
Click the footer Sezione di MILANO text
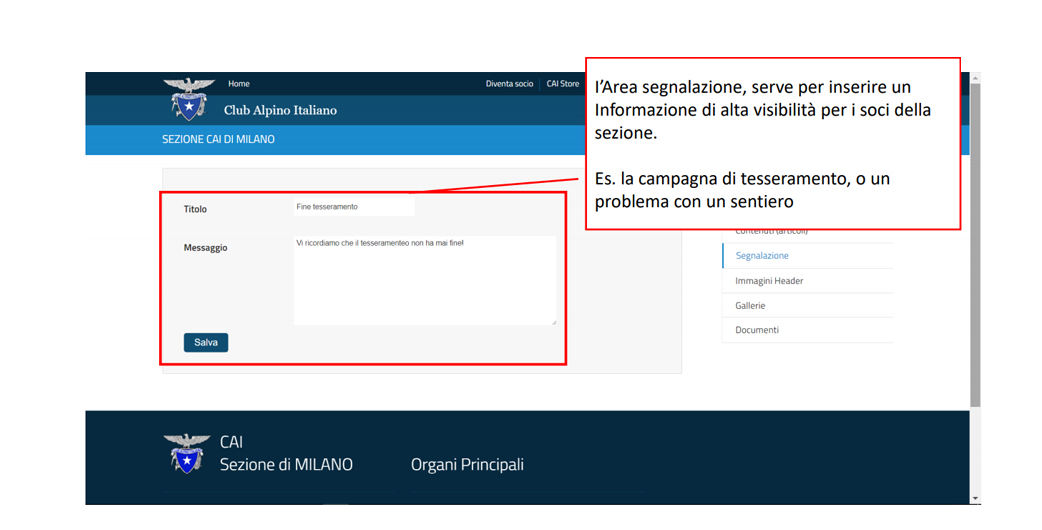pyautogui.click(x=286, y=465)
